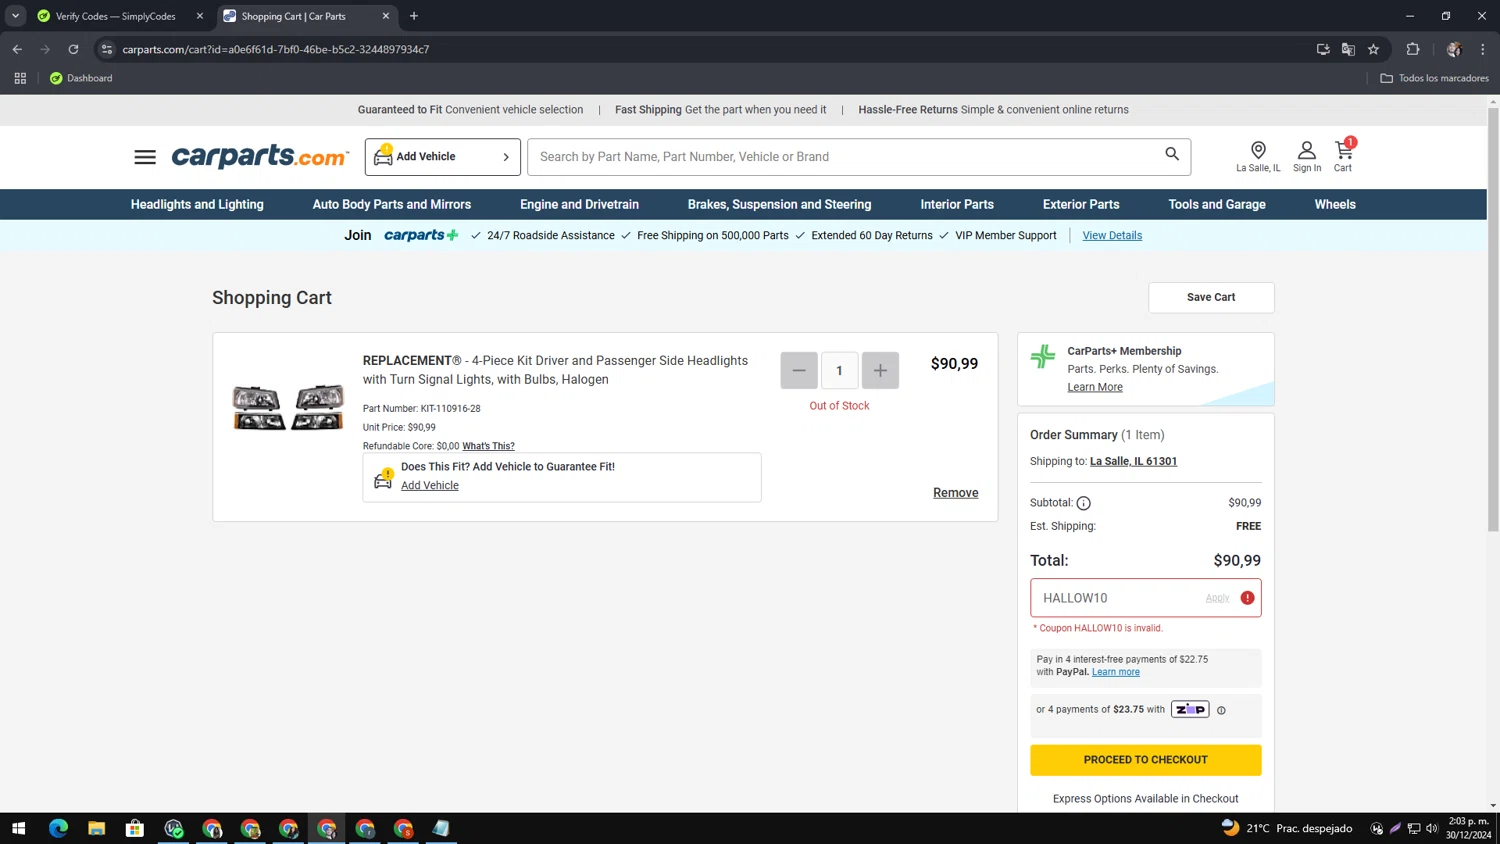This screenshot has width=1500, height=844.
Task: Open a new browser tab
Action: [414, 16]
